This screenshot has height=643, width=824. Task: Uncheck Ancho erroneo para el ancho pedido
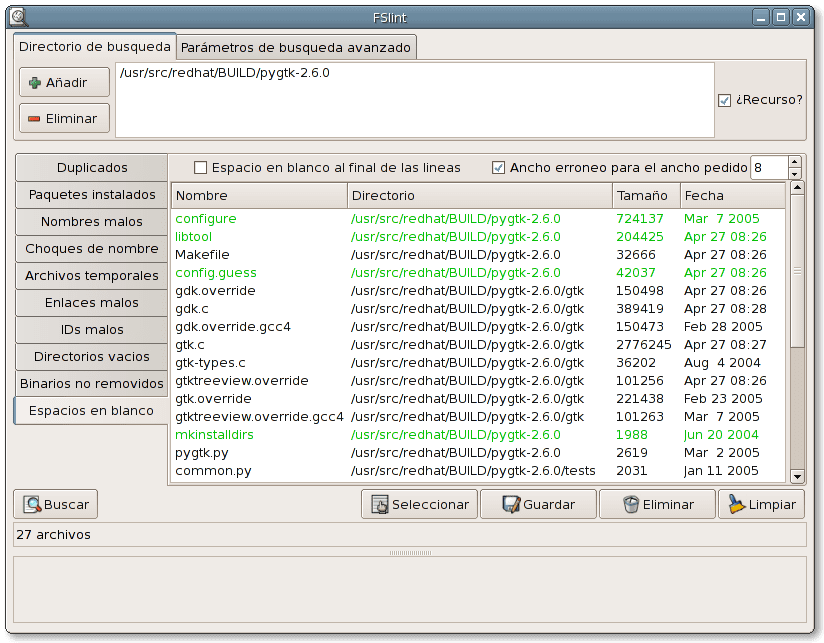pyautogui.click(x=498, y=168)
